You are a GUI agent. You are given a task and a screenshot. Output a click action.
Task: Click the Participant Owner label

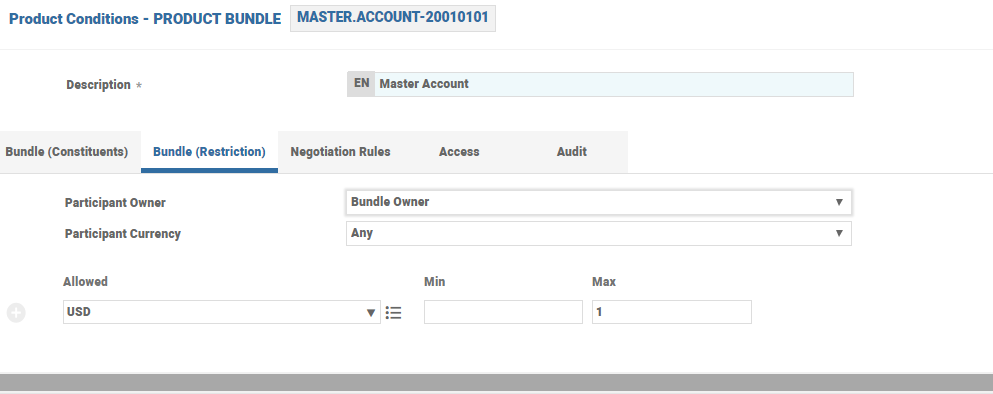(115, 203)
